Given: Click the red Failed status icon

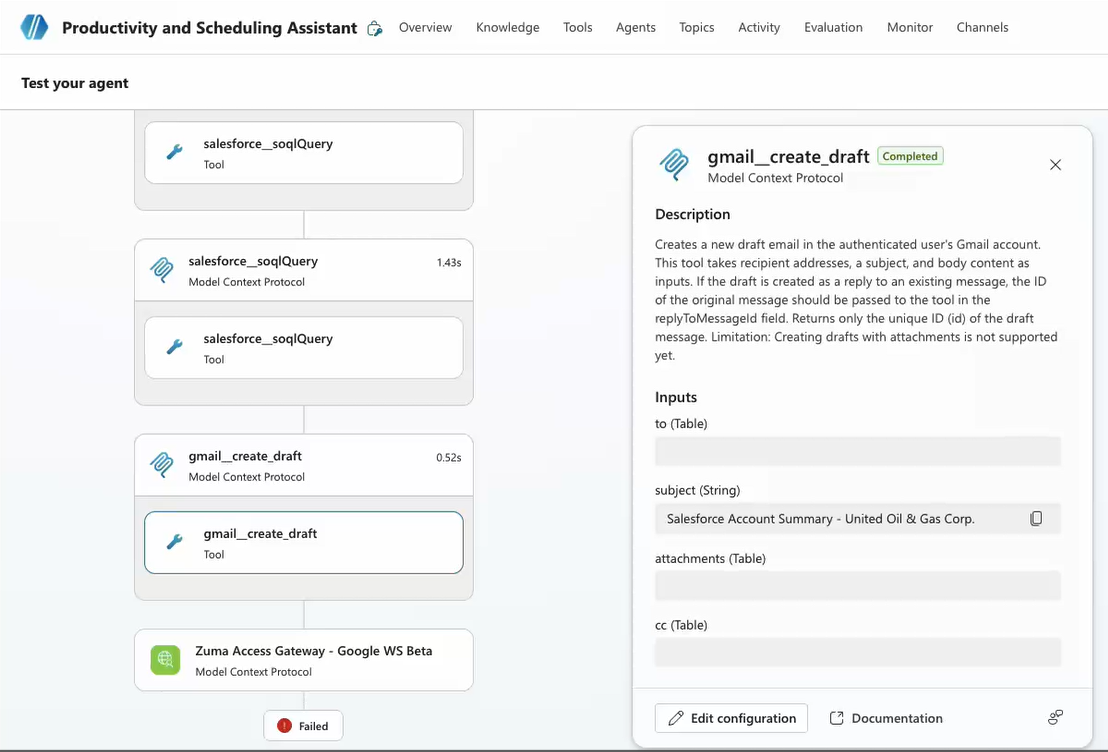Looking at the screenshot, I should click(284, 726).
